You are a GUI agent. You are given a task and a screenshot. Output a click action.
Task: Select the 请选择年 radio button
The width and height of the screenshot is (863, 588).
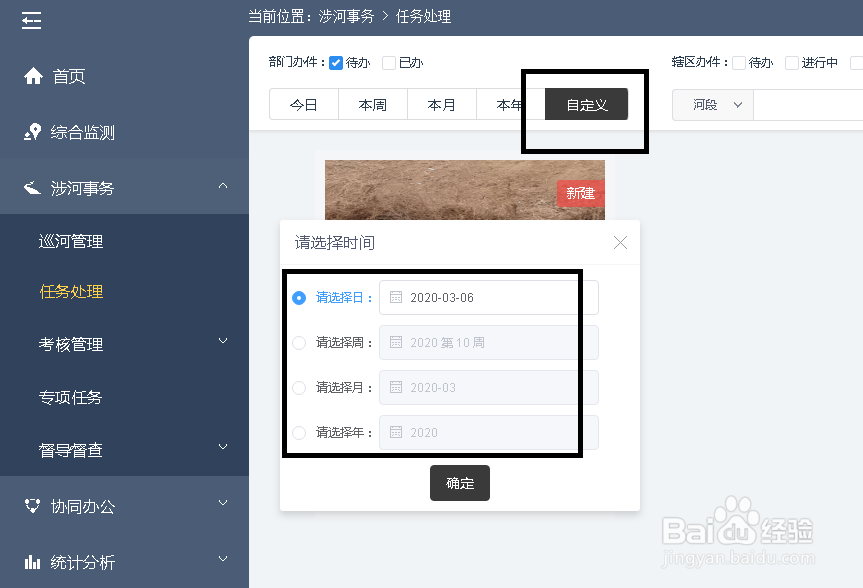pyautogui.click(x=299, y=433)
